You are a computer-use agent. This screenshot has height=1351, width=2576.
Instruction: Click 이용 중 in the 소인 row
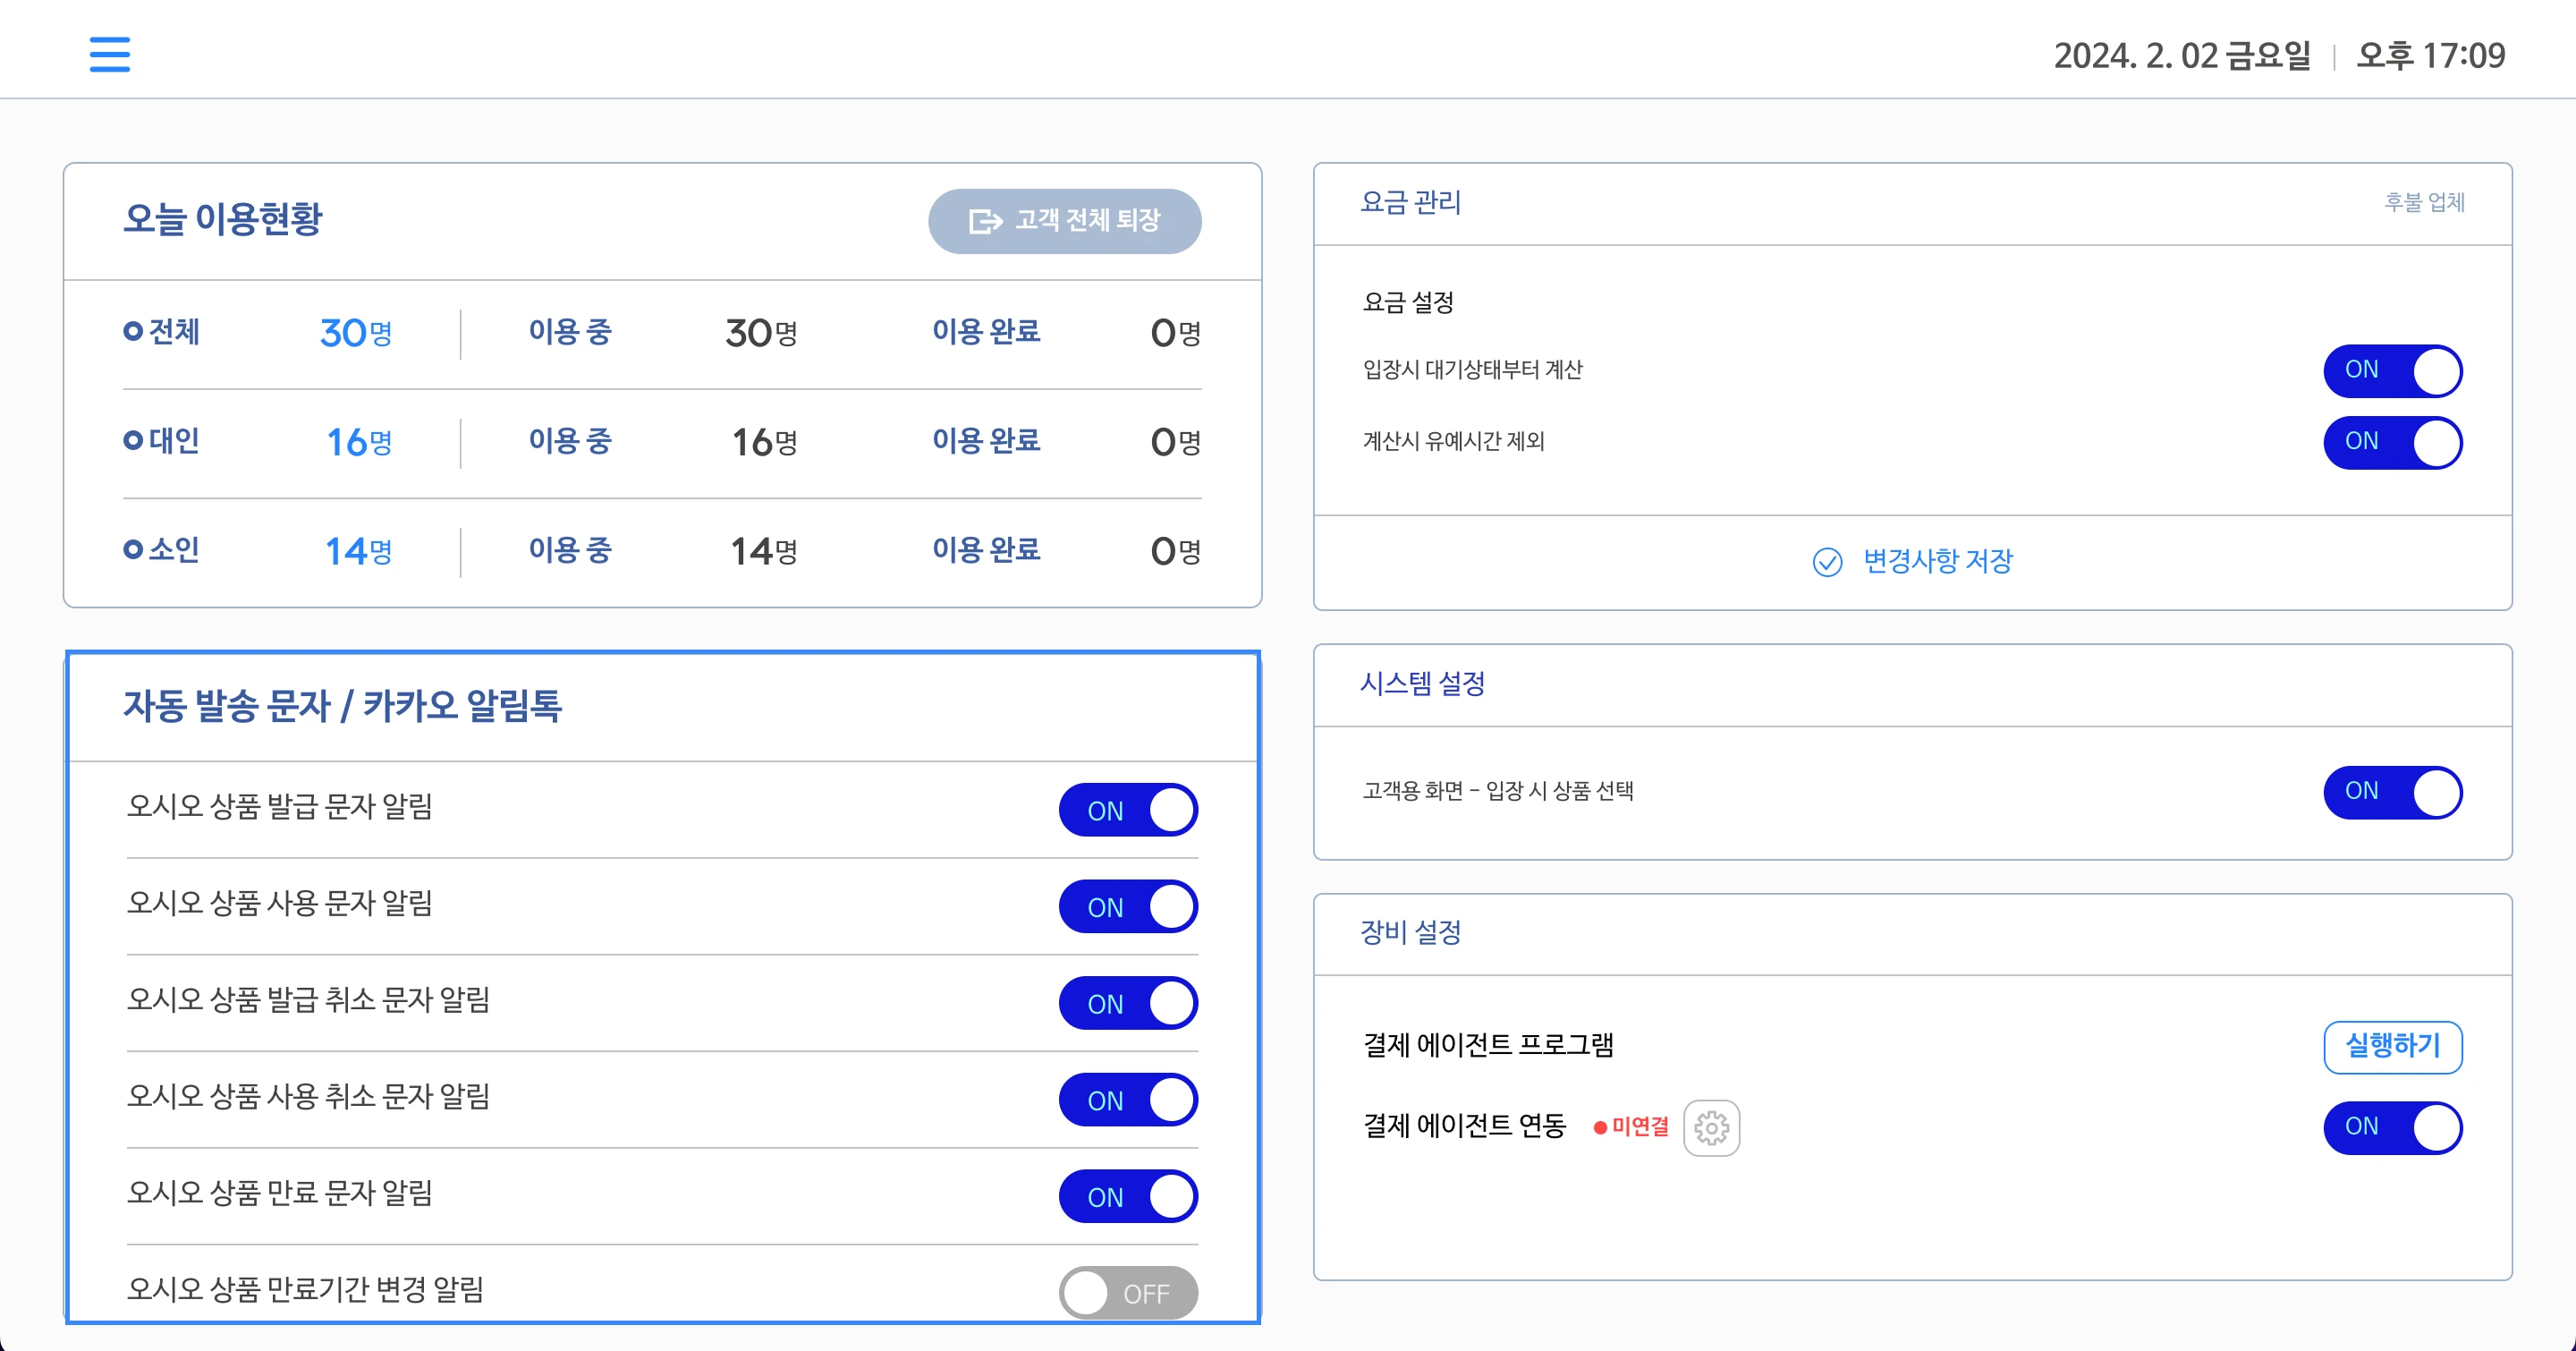pos(570,550)
